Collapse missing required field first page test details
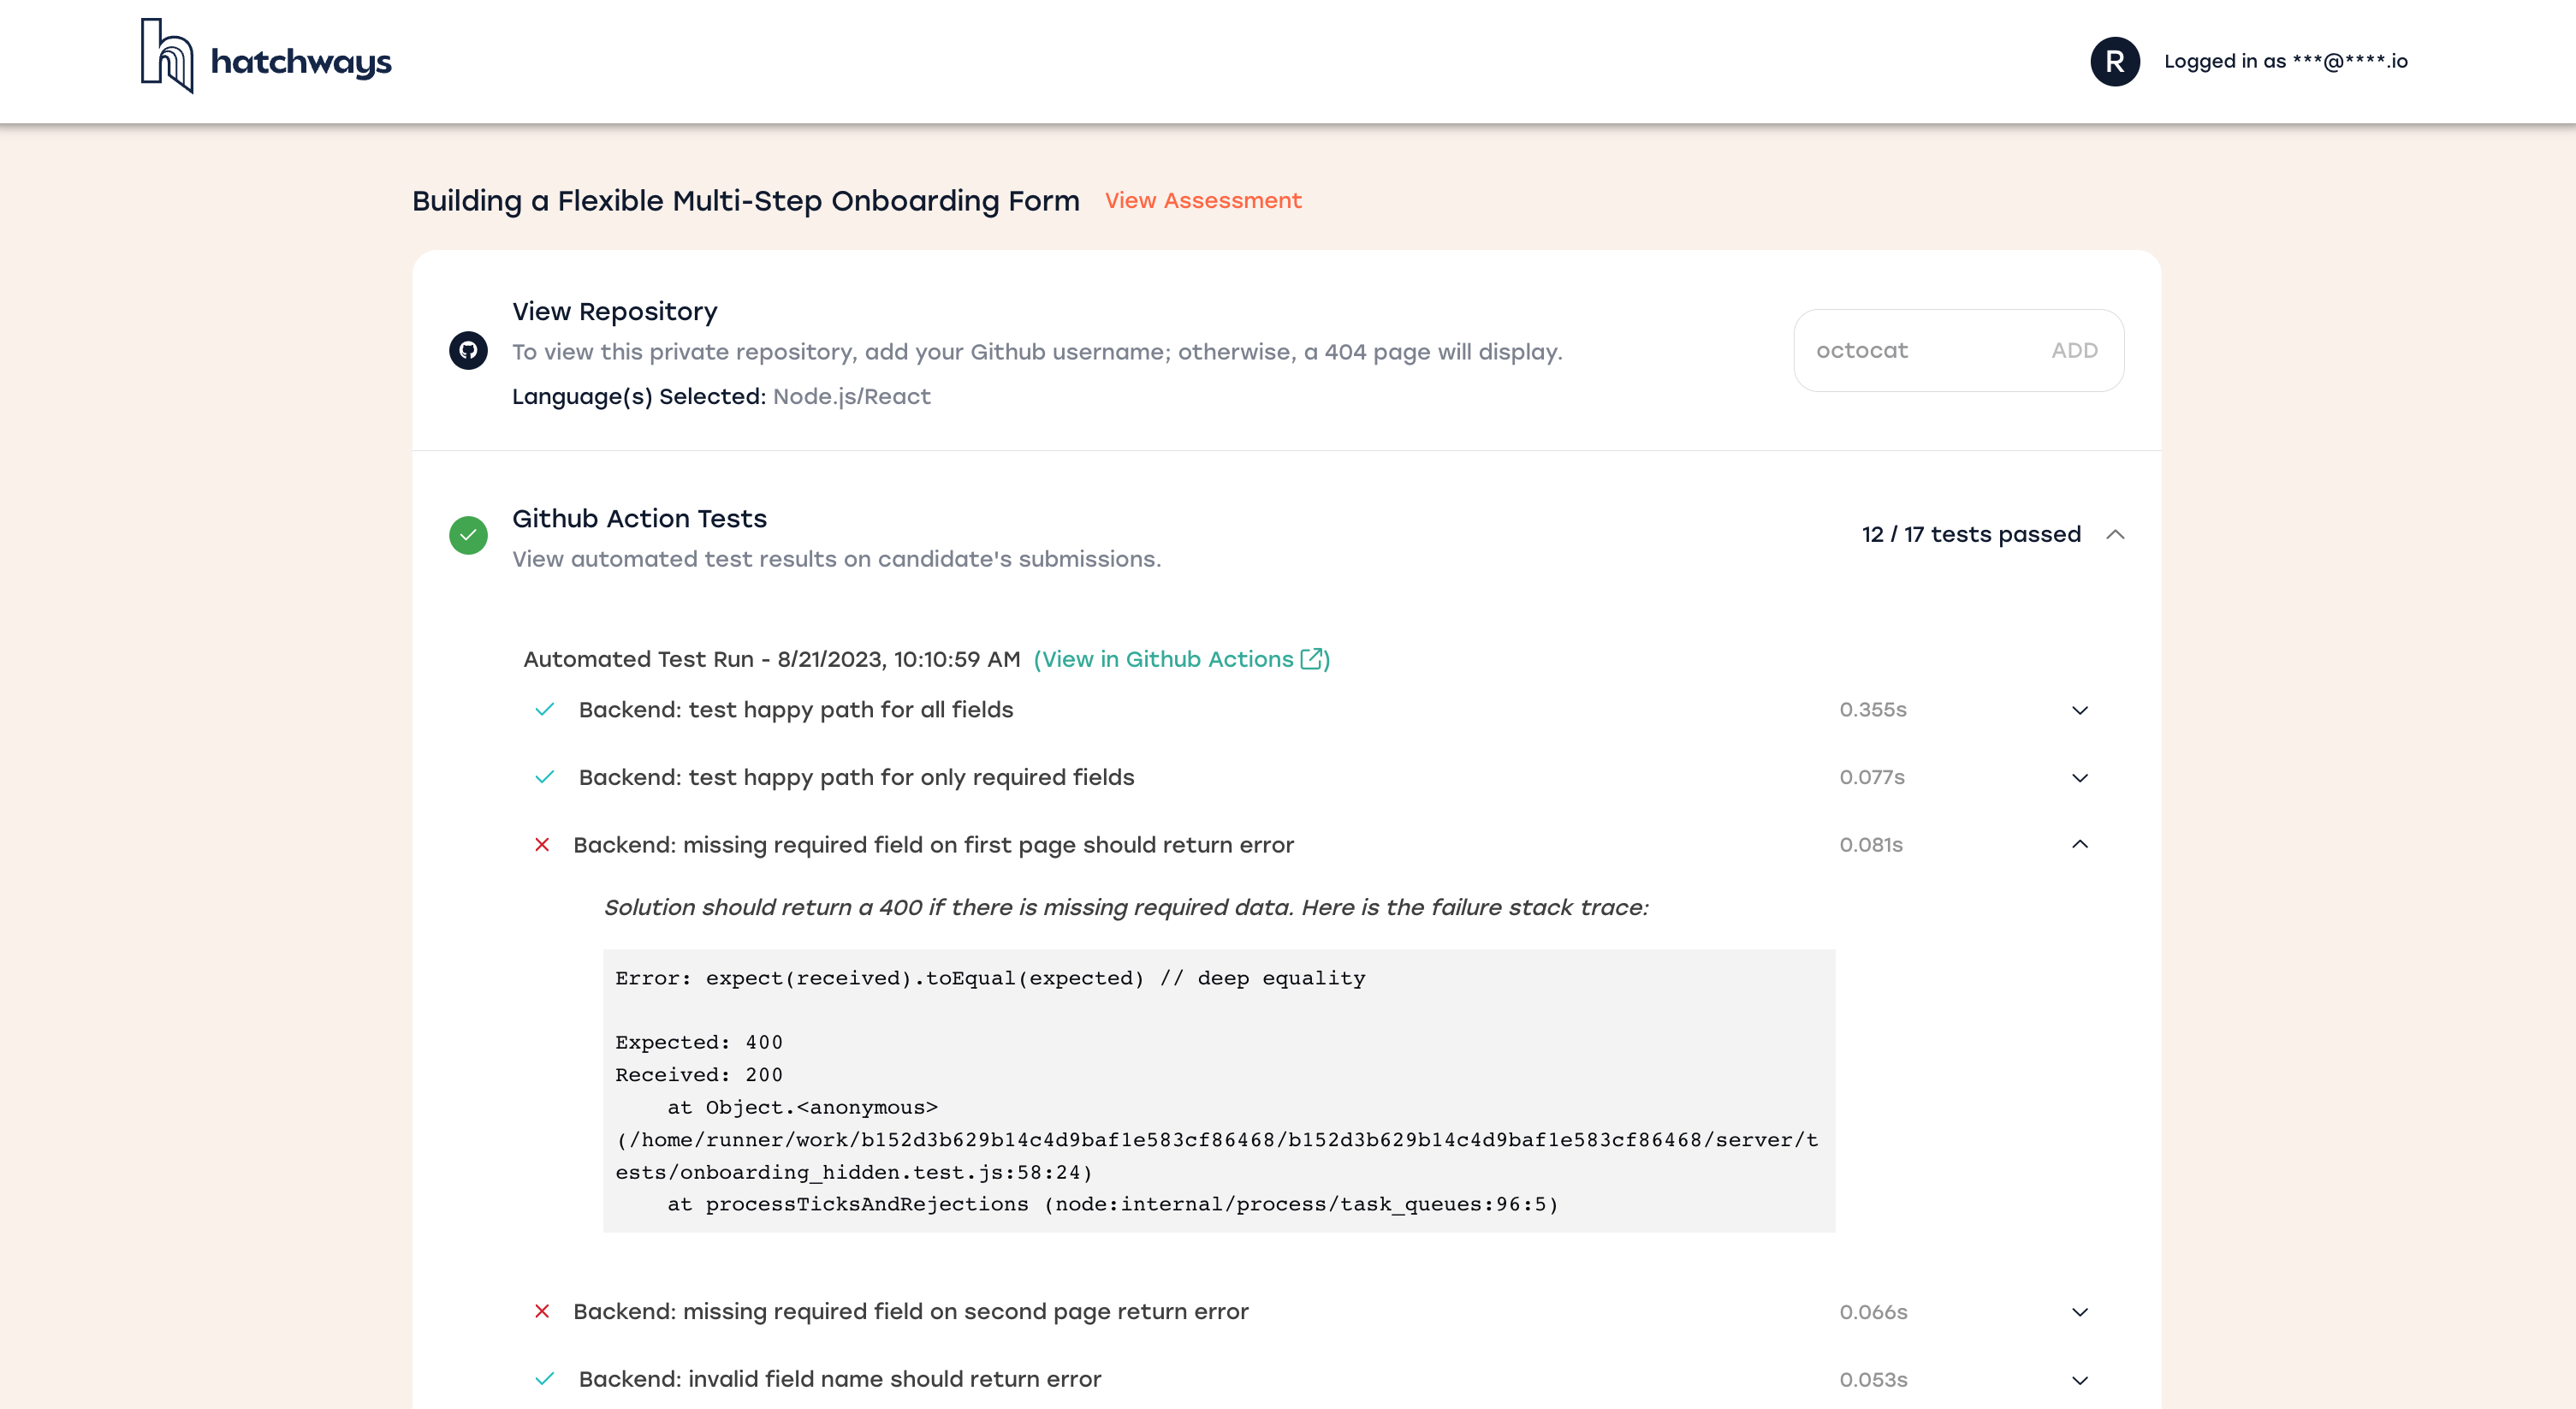The height and width of the screenshot is (1409, 2576). [x=2080, y=845]
